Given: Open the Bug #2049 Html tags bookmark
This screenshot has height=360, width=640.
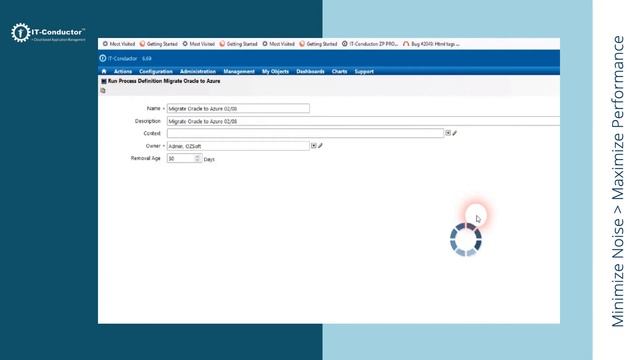Looking at the screenshot, I should pyautogui.click(x=431, y=44).
